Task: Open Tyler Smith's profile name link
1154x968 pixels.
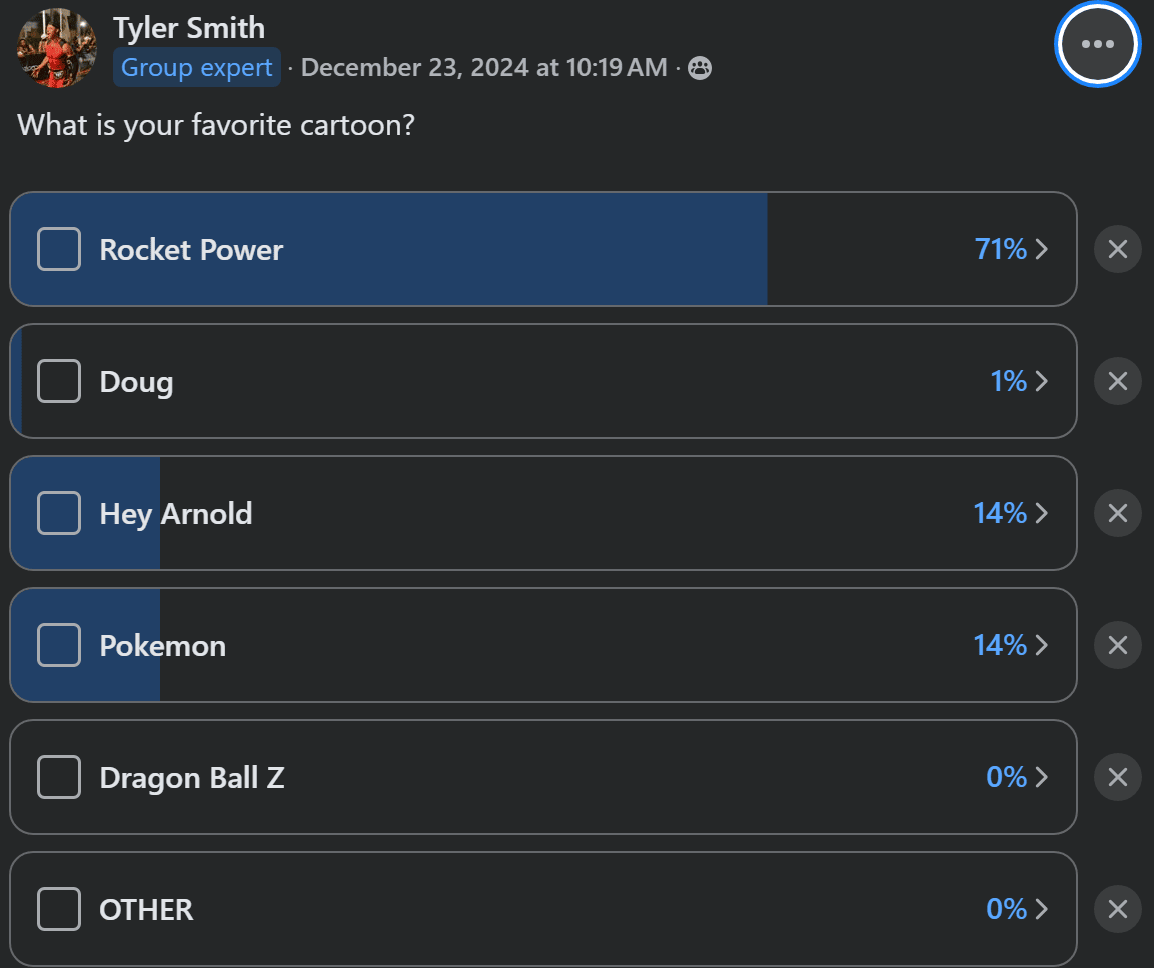Action: click(x=188, y=28)
